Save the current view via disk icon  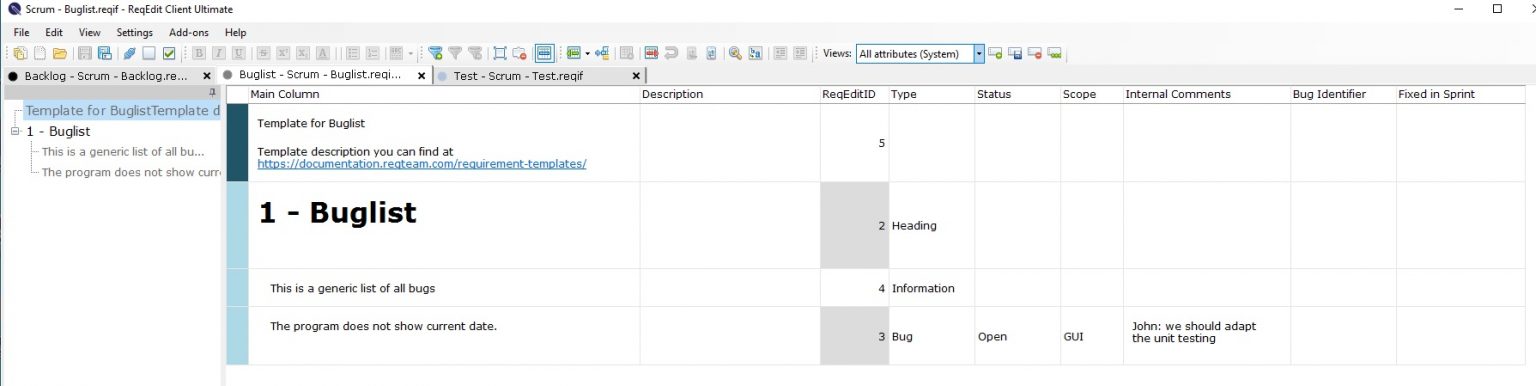pos(1015,54)
